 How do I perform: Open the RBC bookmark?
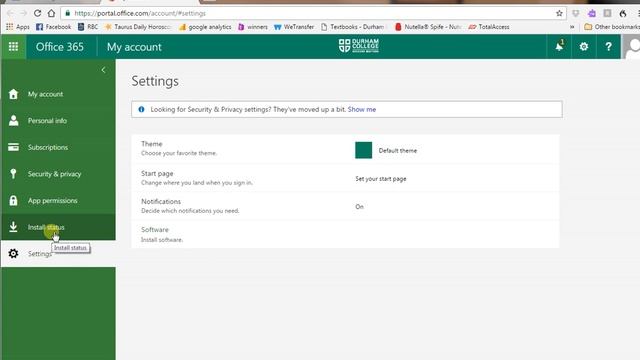pyautogui.click(x=88, y=27)
